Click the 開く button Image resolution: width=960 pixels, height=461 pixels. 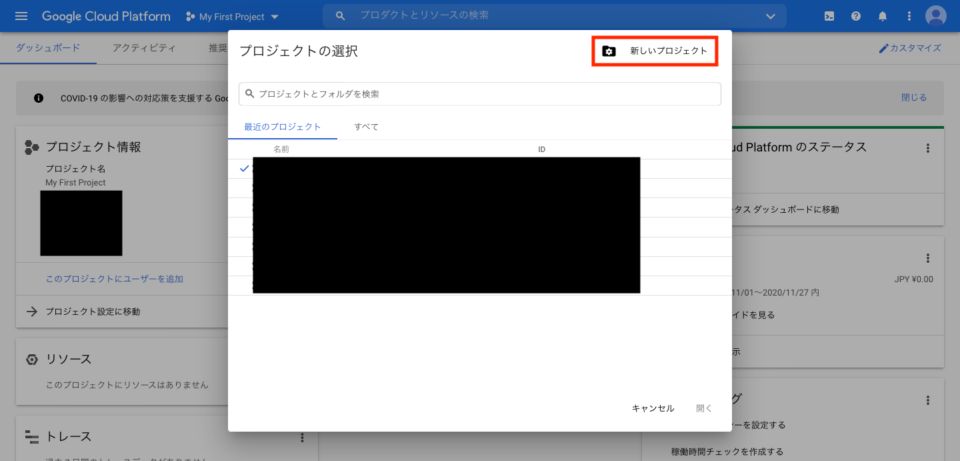point(705,408)
